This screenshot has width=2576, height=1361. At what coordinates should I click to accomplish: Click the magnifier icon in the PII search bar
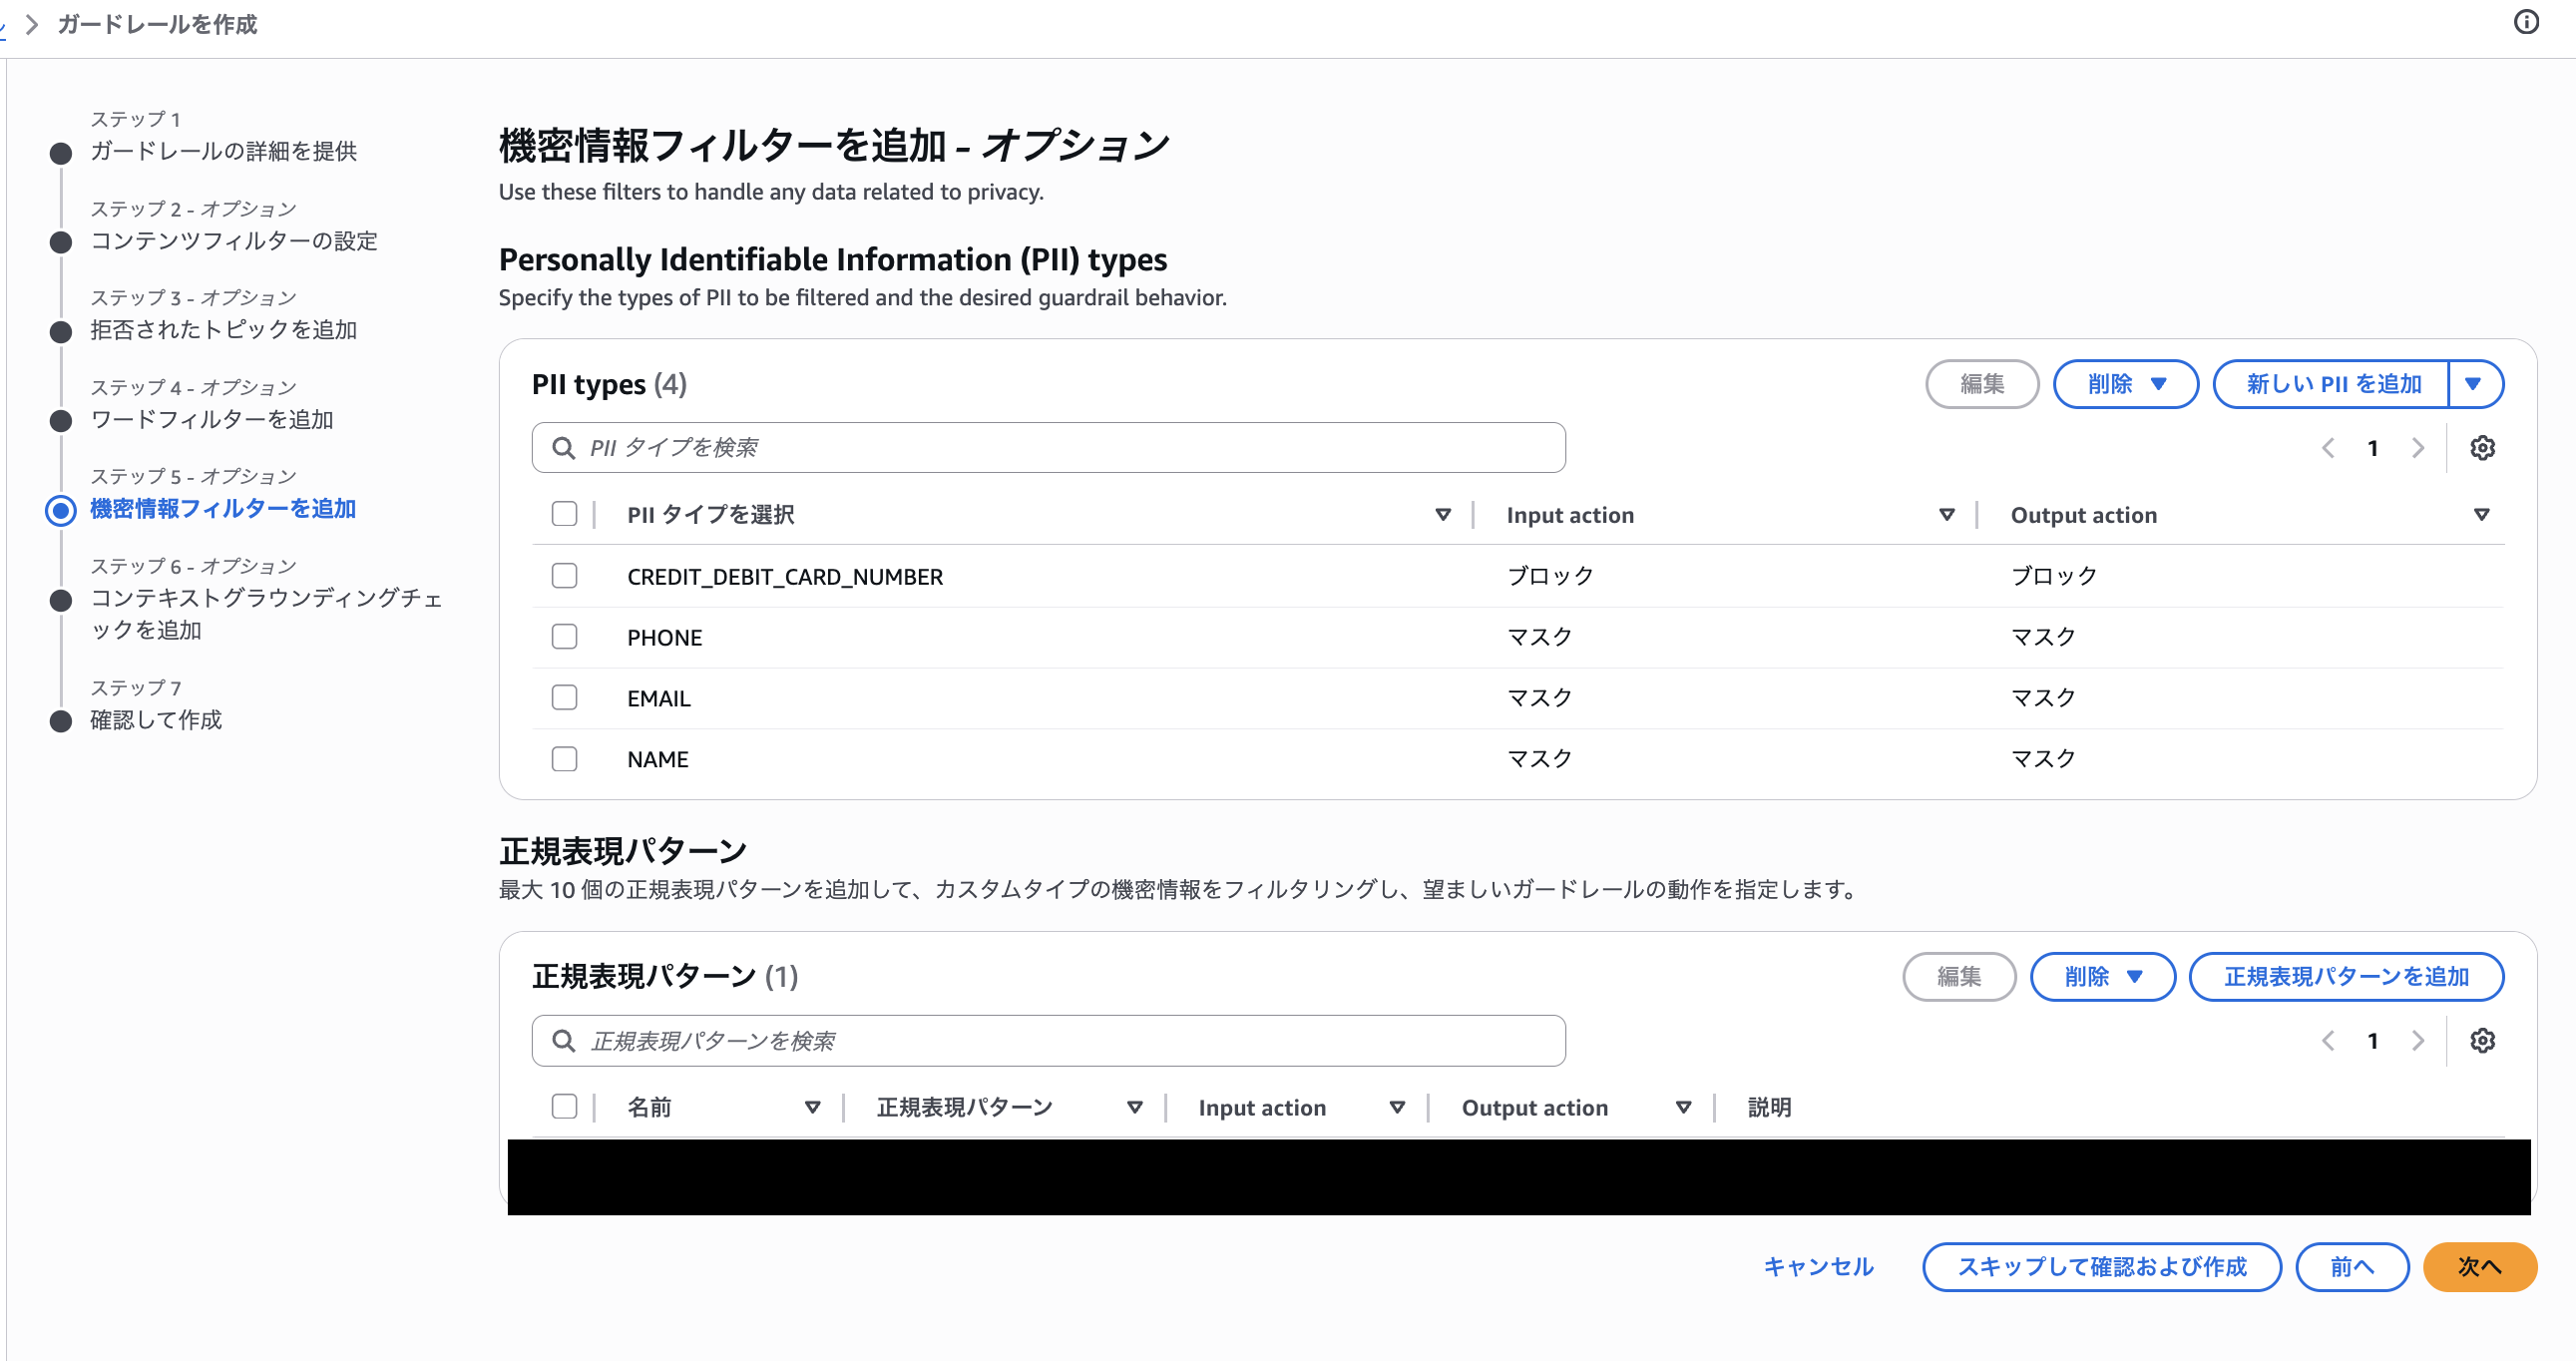[x=564, y=447]
